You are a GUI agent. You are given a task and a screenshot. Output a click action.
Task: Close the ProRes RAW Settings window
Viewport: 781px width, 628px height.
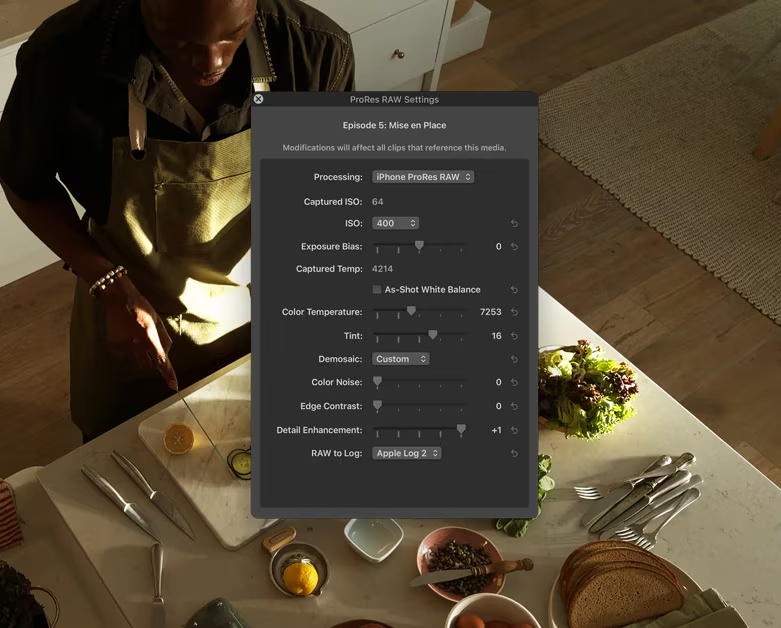[258, 99]
